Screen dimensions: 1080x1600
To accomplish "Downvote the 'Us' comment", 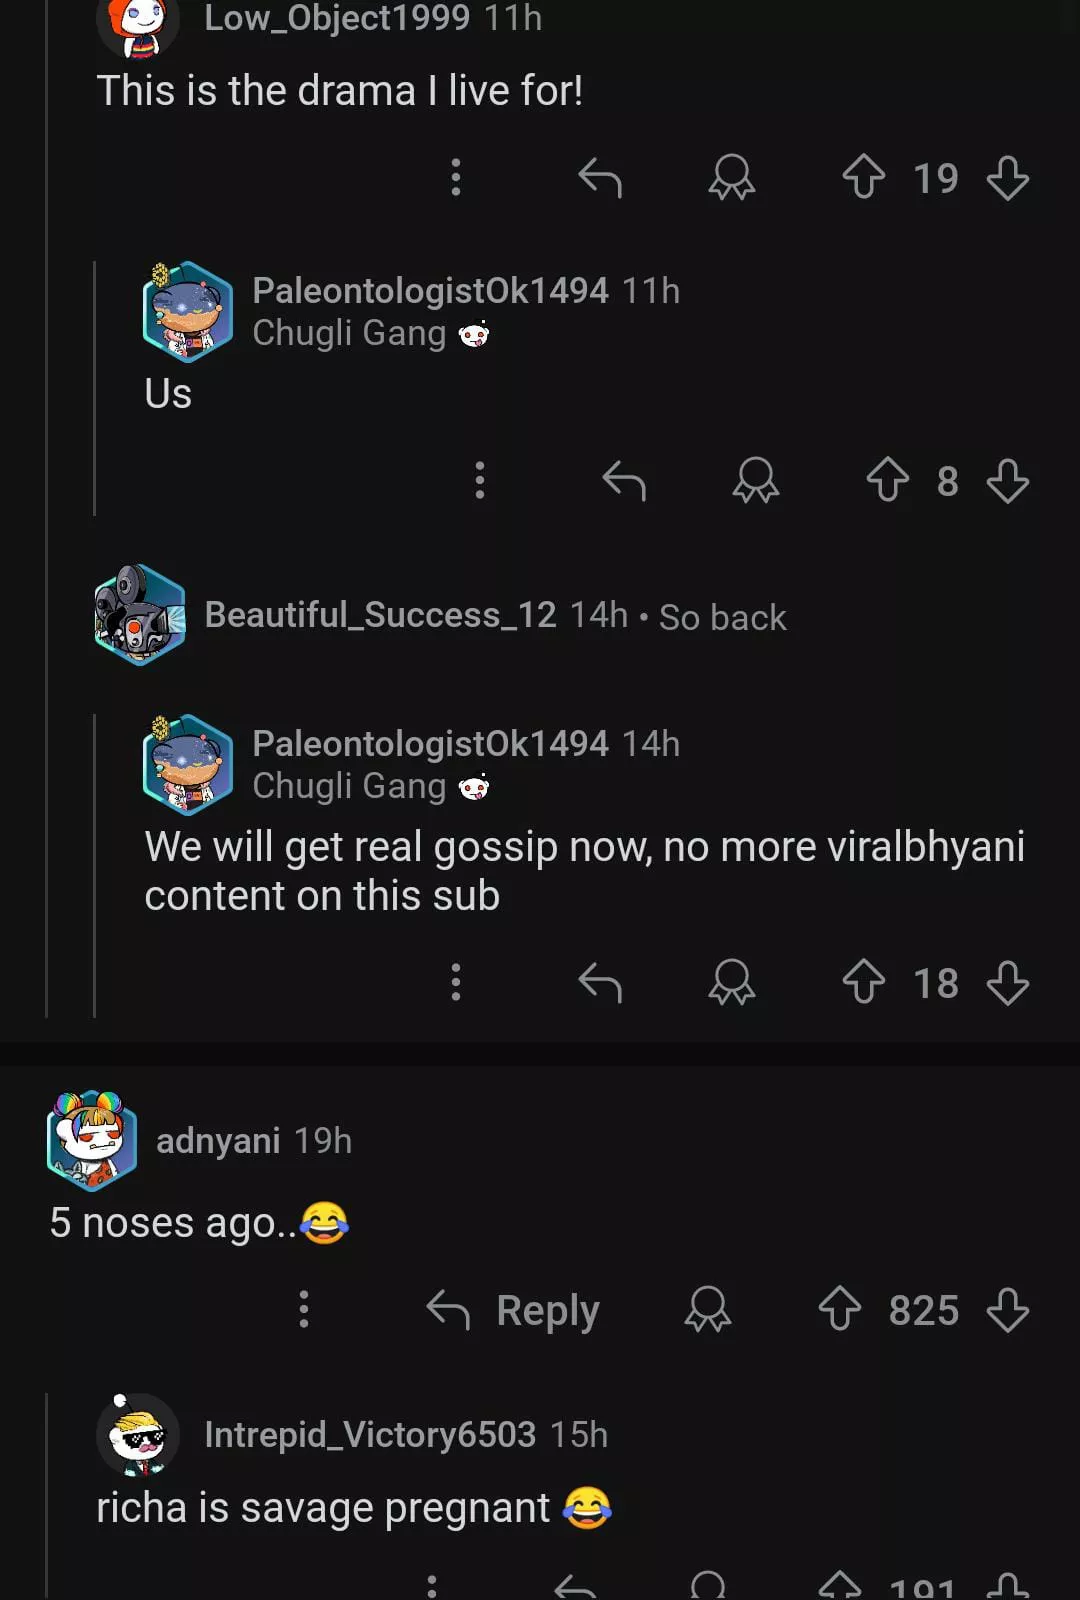I will 1007,481.
